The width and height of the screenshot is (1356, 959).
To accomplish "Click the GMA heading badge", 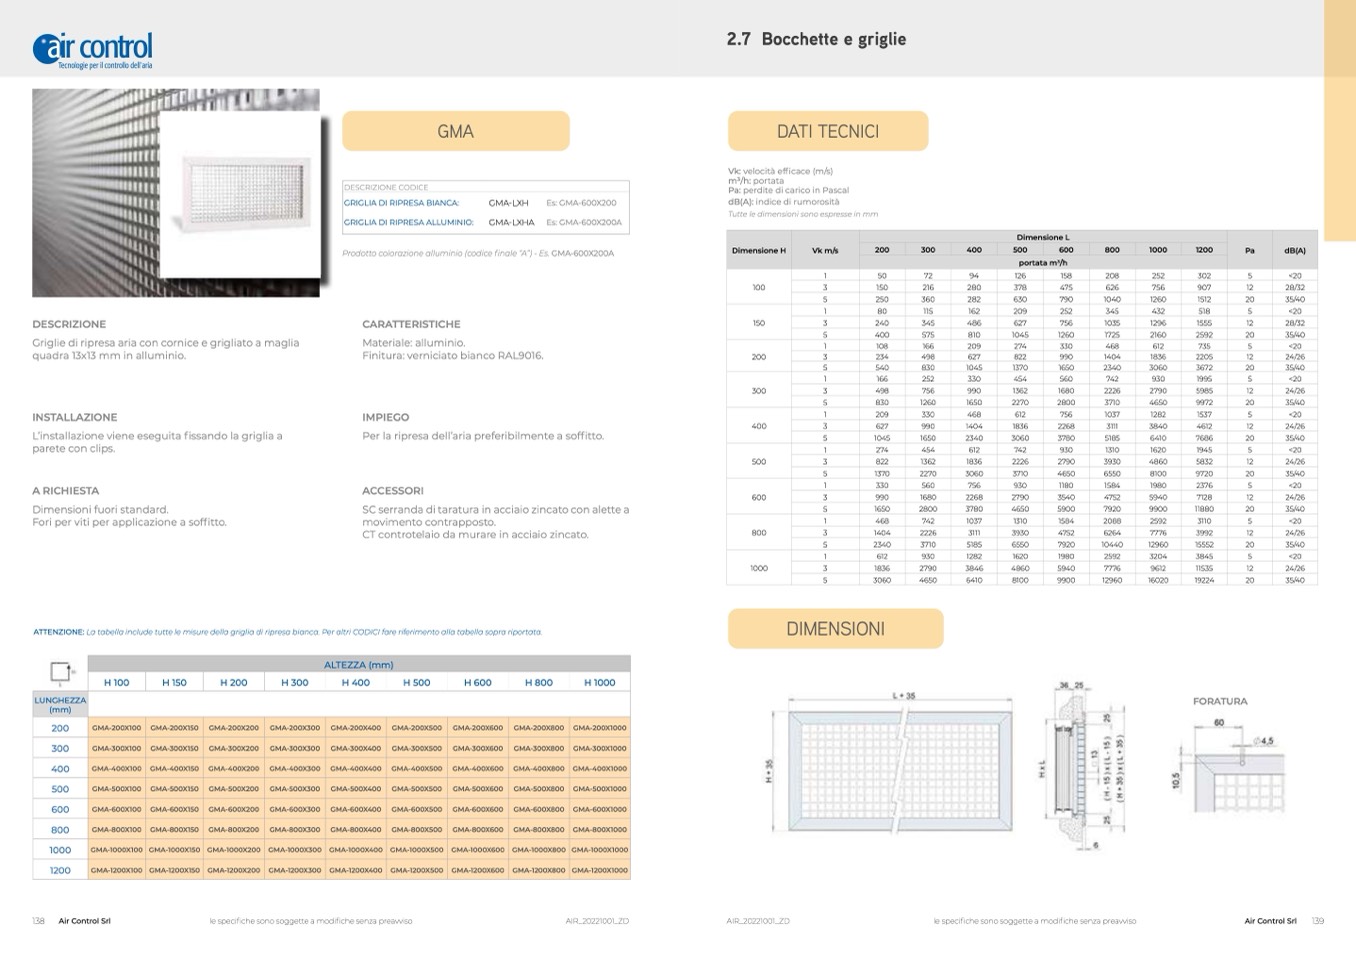I will click(455, 131).
